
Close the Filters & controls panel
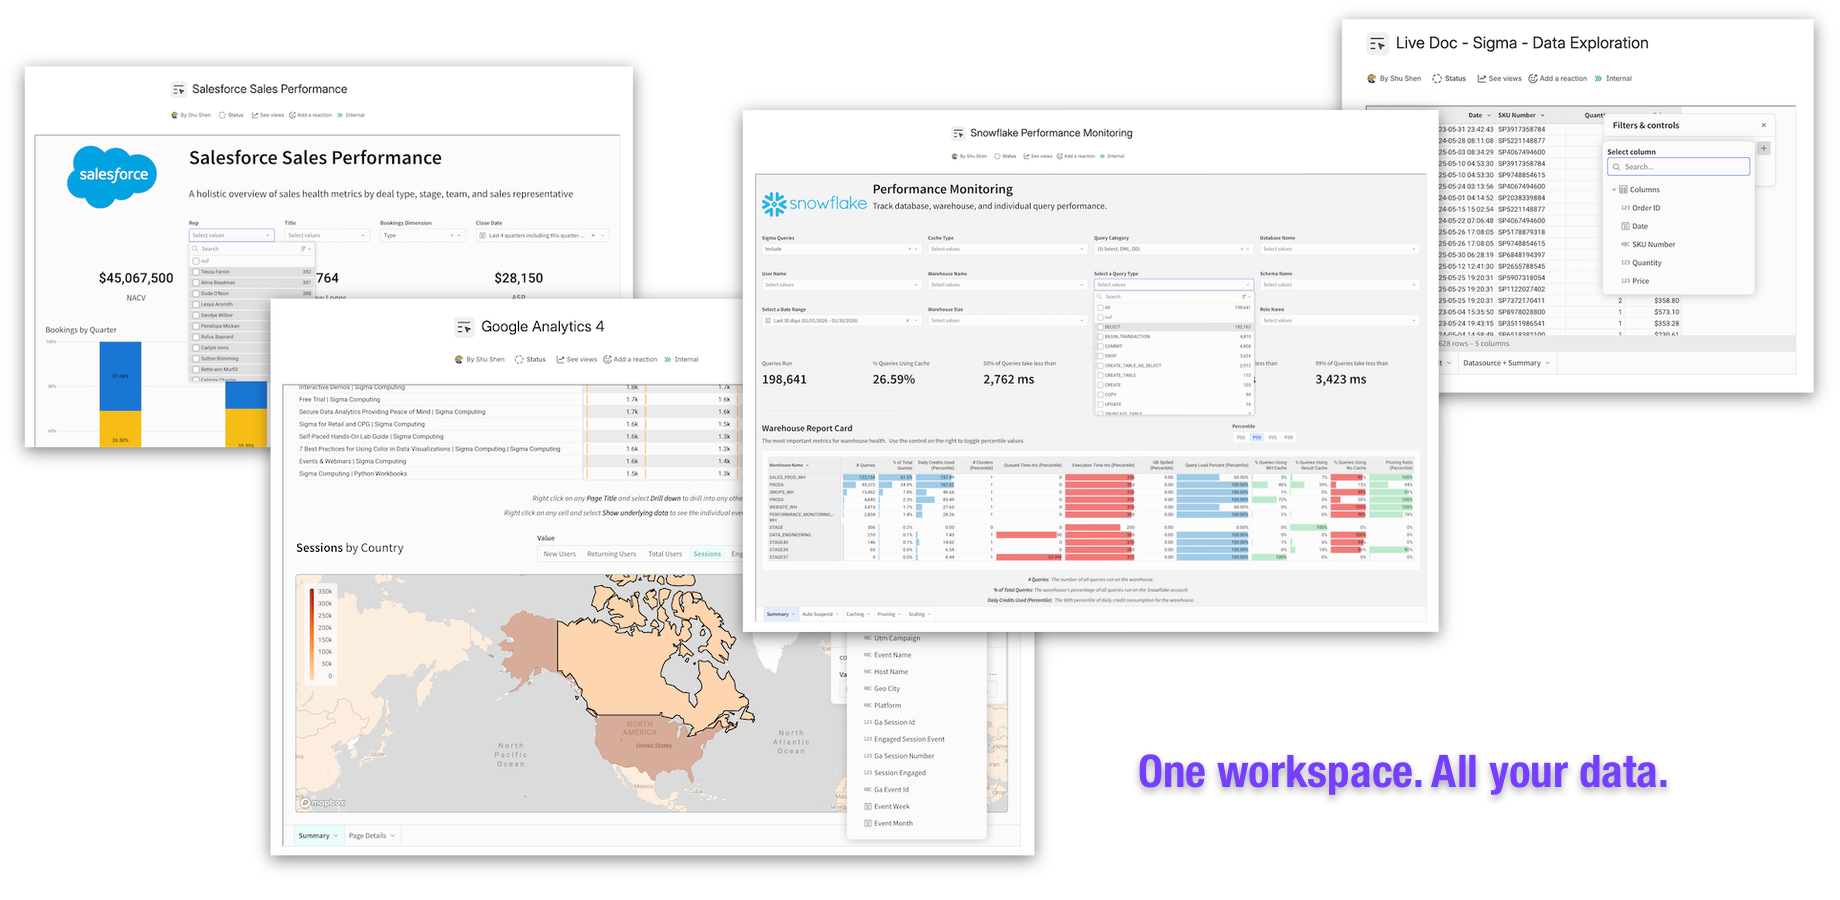(x=1764, y=125)
